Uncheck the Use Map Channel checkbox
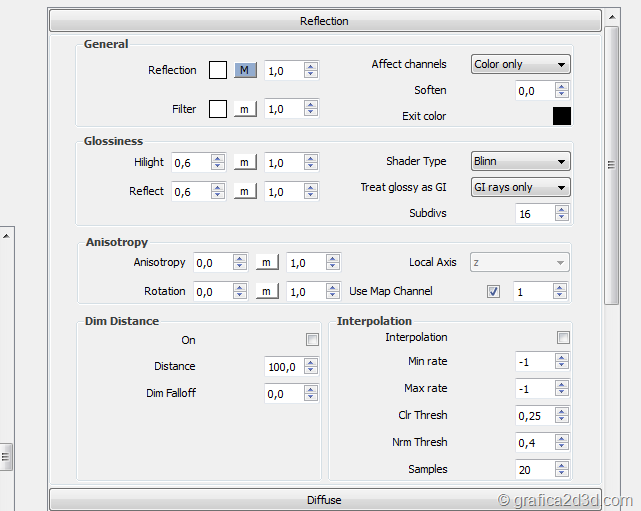The width and height of the screenshot is (641, 511). click(493, 292)
